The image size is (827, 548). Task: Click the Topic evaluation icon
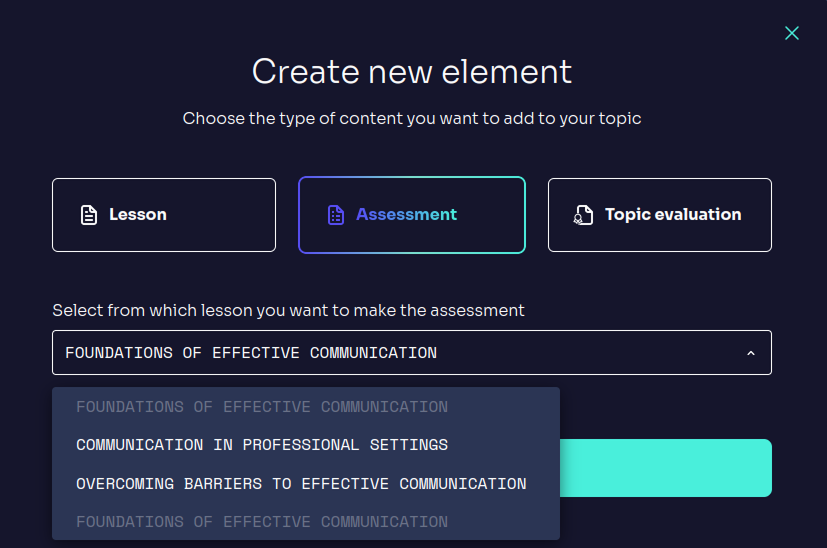click(x=583, y=215)
